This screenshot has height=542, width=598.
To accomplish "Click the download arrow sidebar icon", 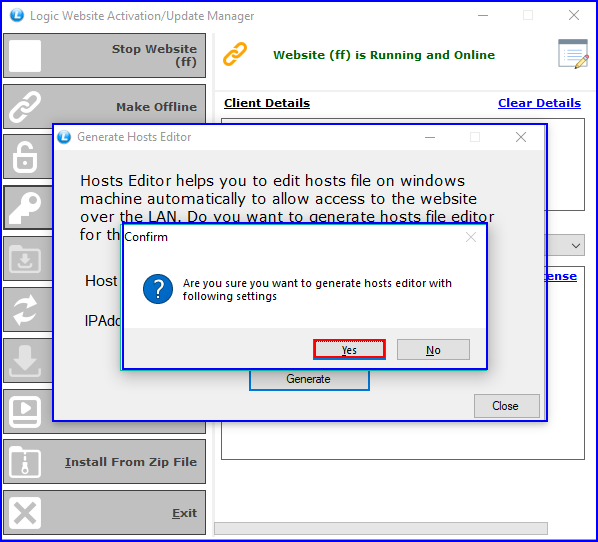I will [25, 360].
